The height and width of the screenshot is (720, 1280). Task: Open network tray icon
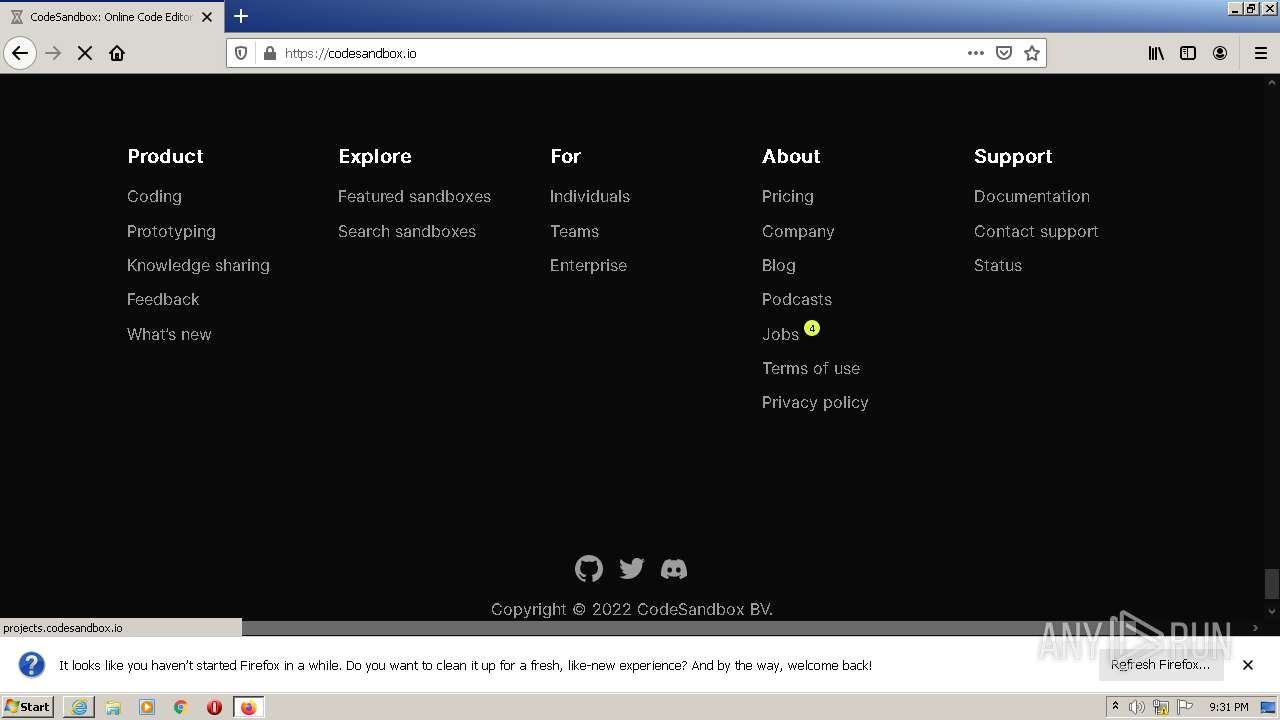pos(1161,707)
